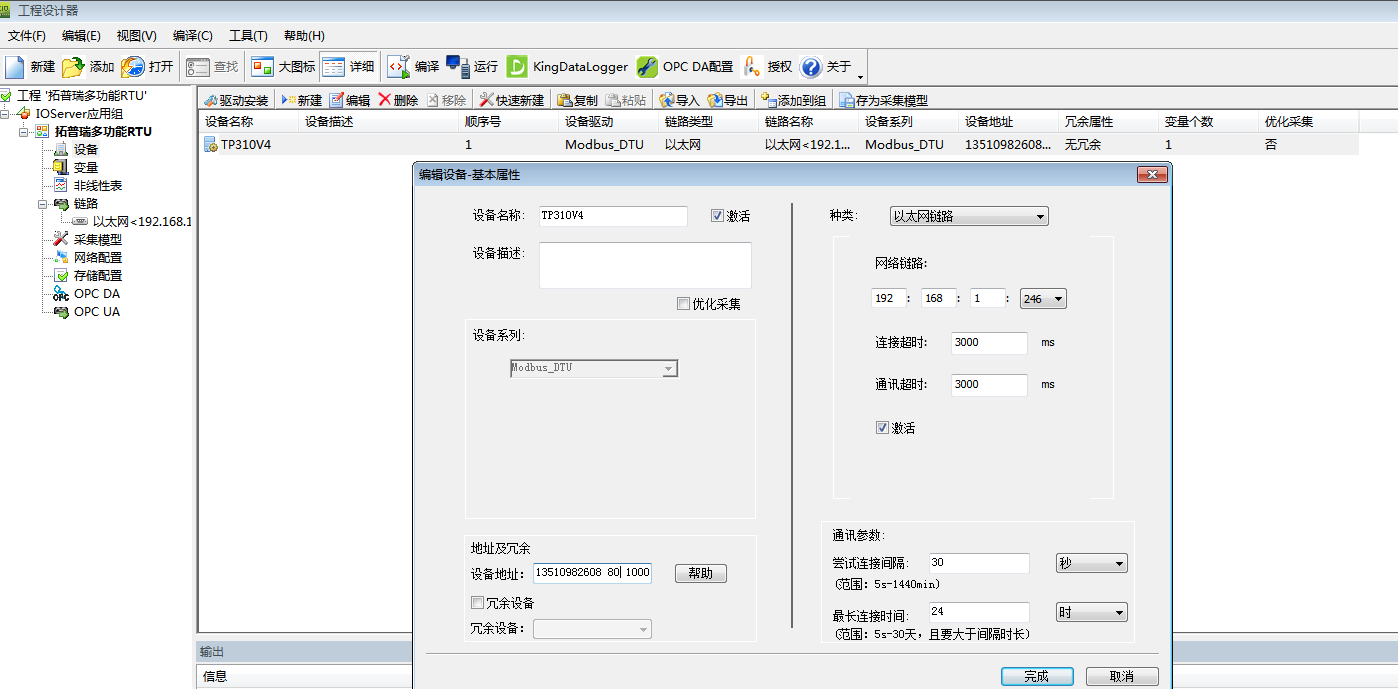Screen dimensions: 1398x689
Task: Switch to 大图标 large icon view
Action: coord(262,67)
